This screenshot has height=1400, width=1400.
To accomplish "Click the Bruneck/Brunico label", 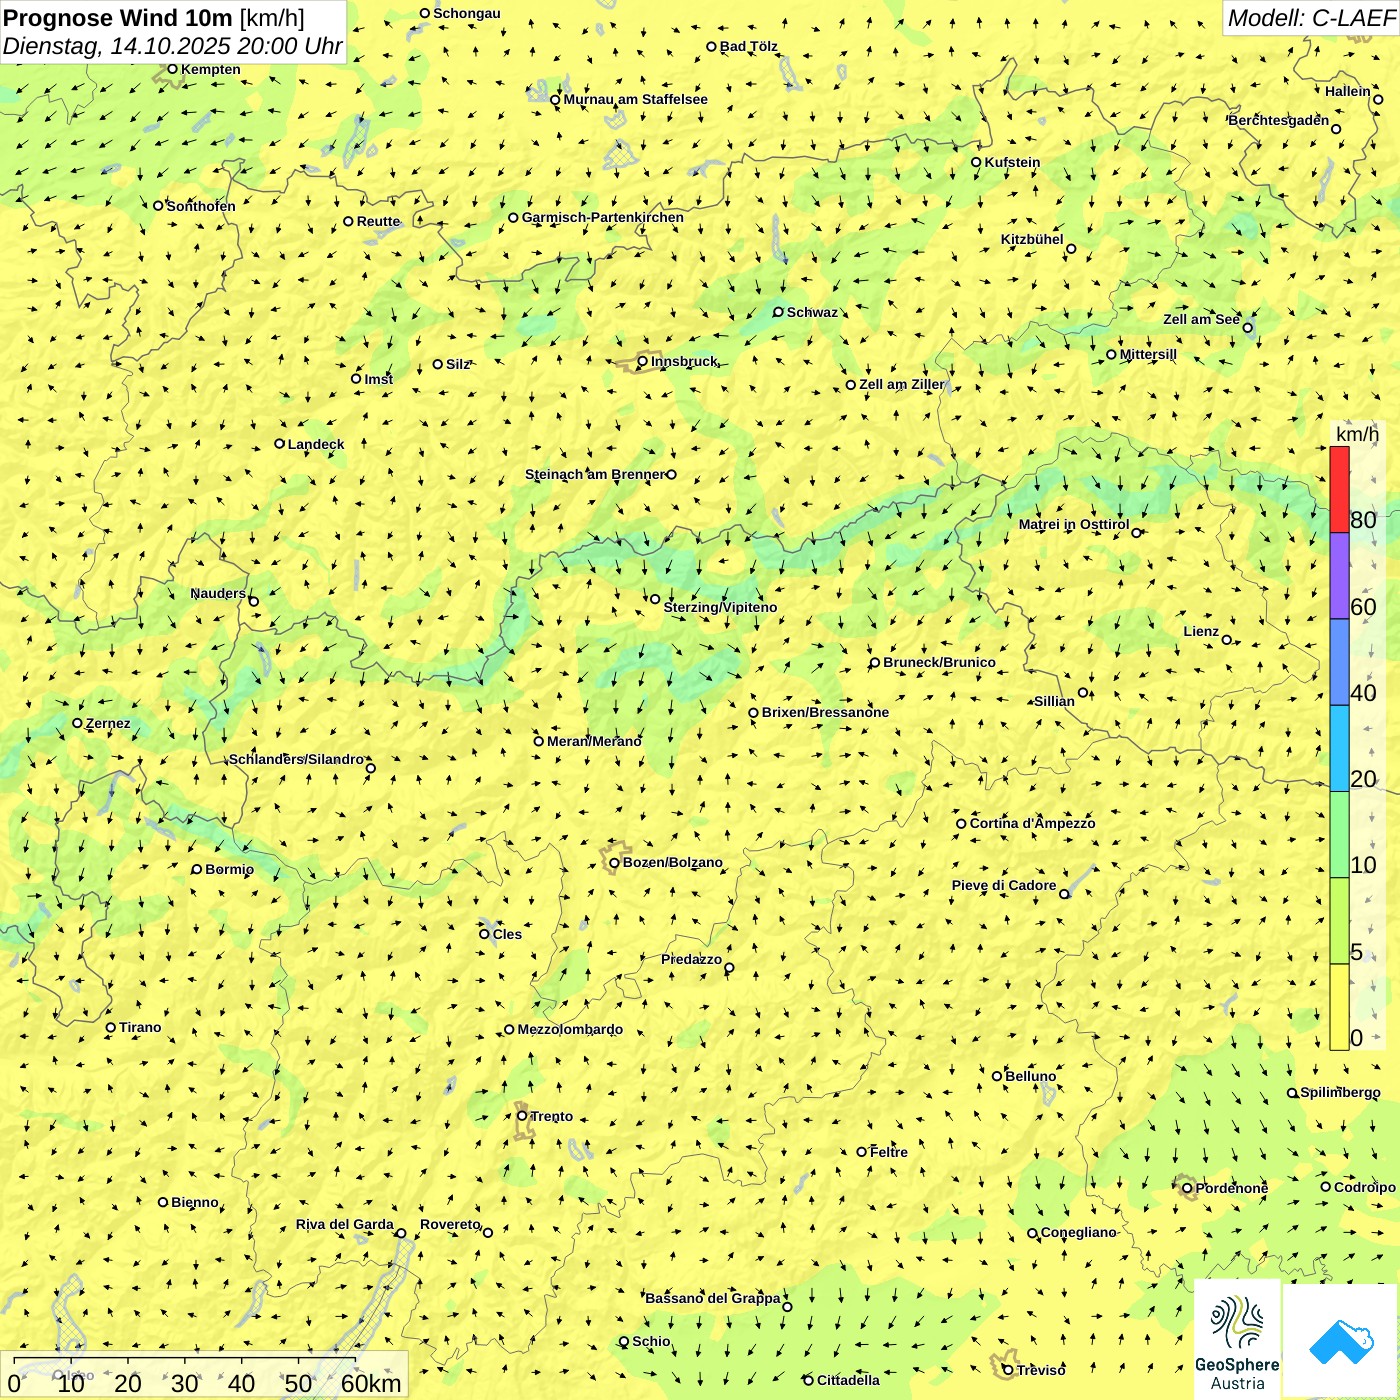I will coord(939,662).
